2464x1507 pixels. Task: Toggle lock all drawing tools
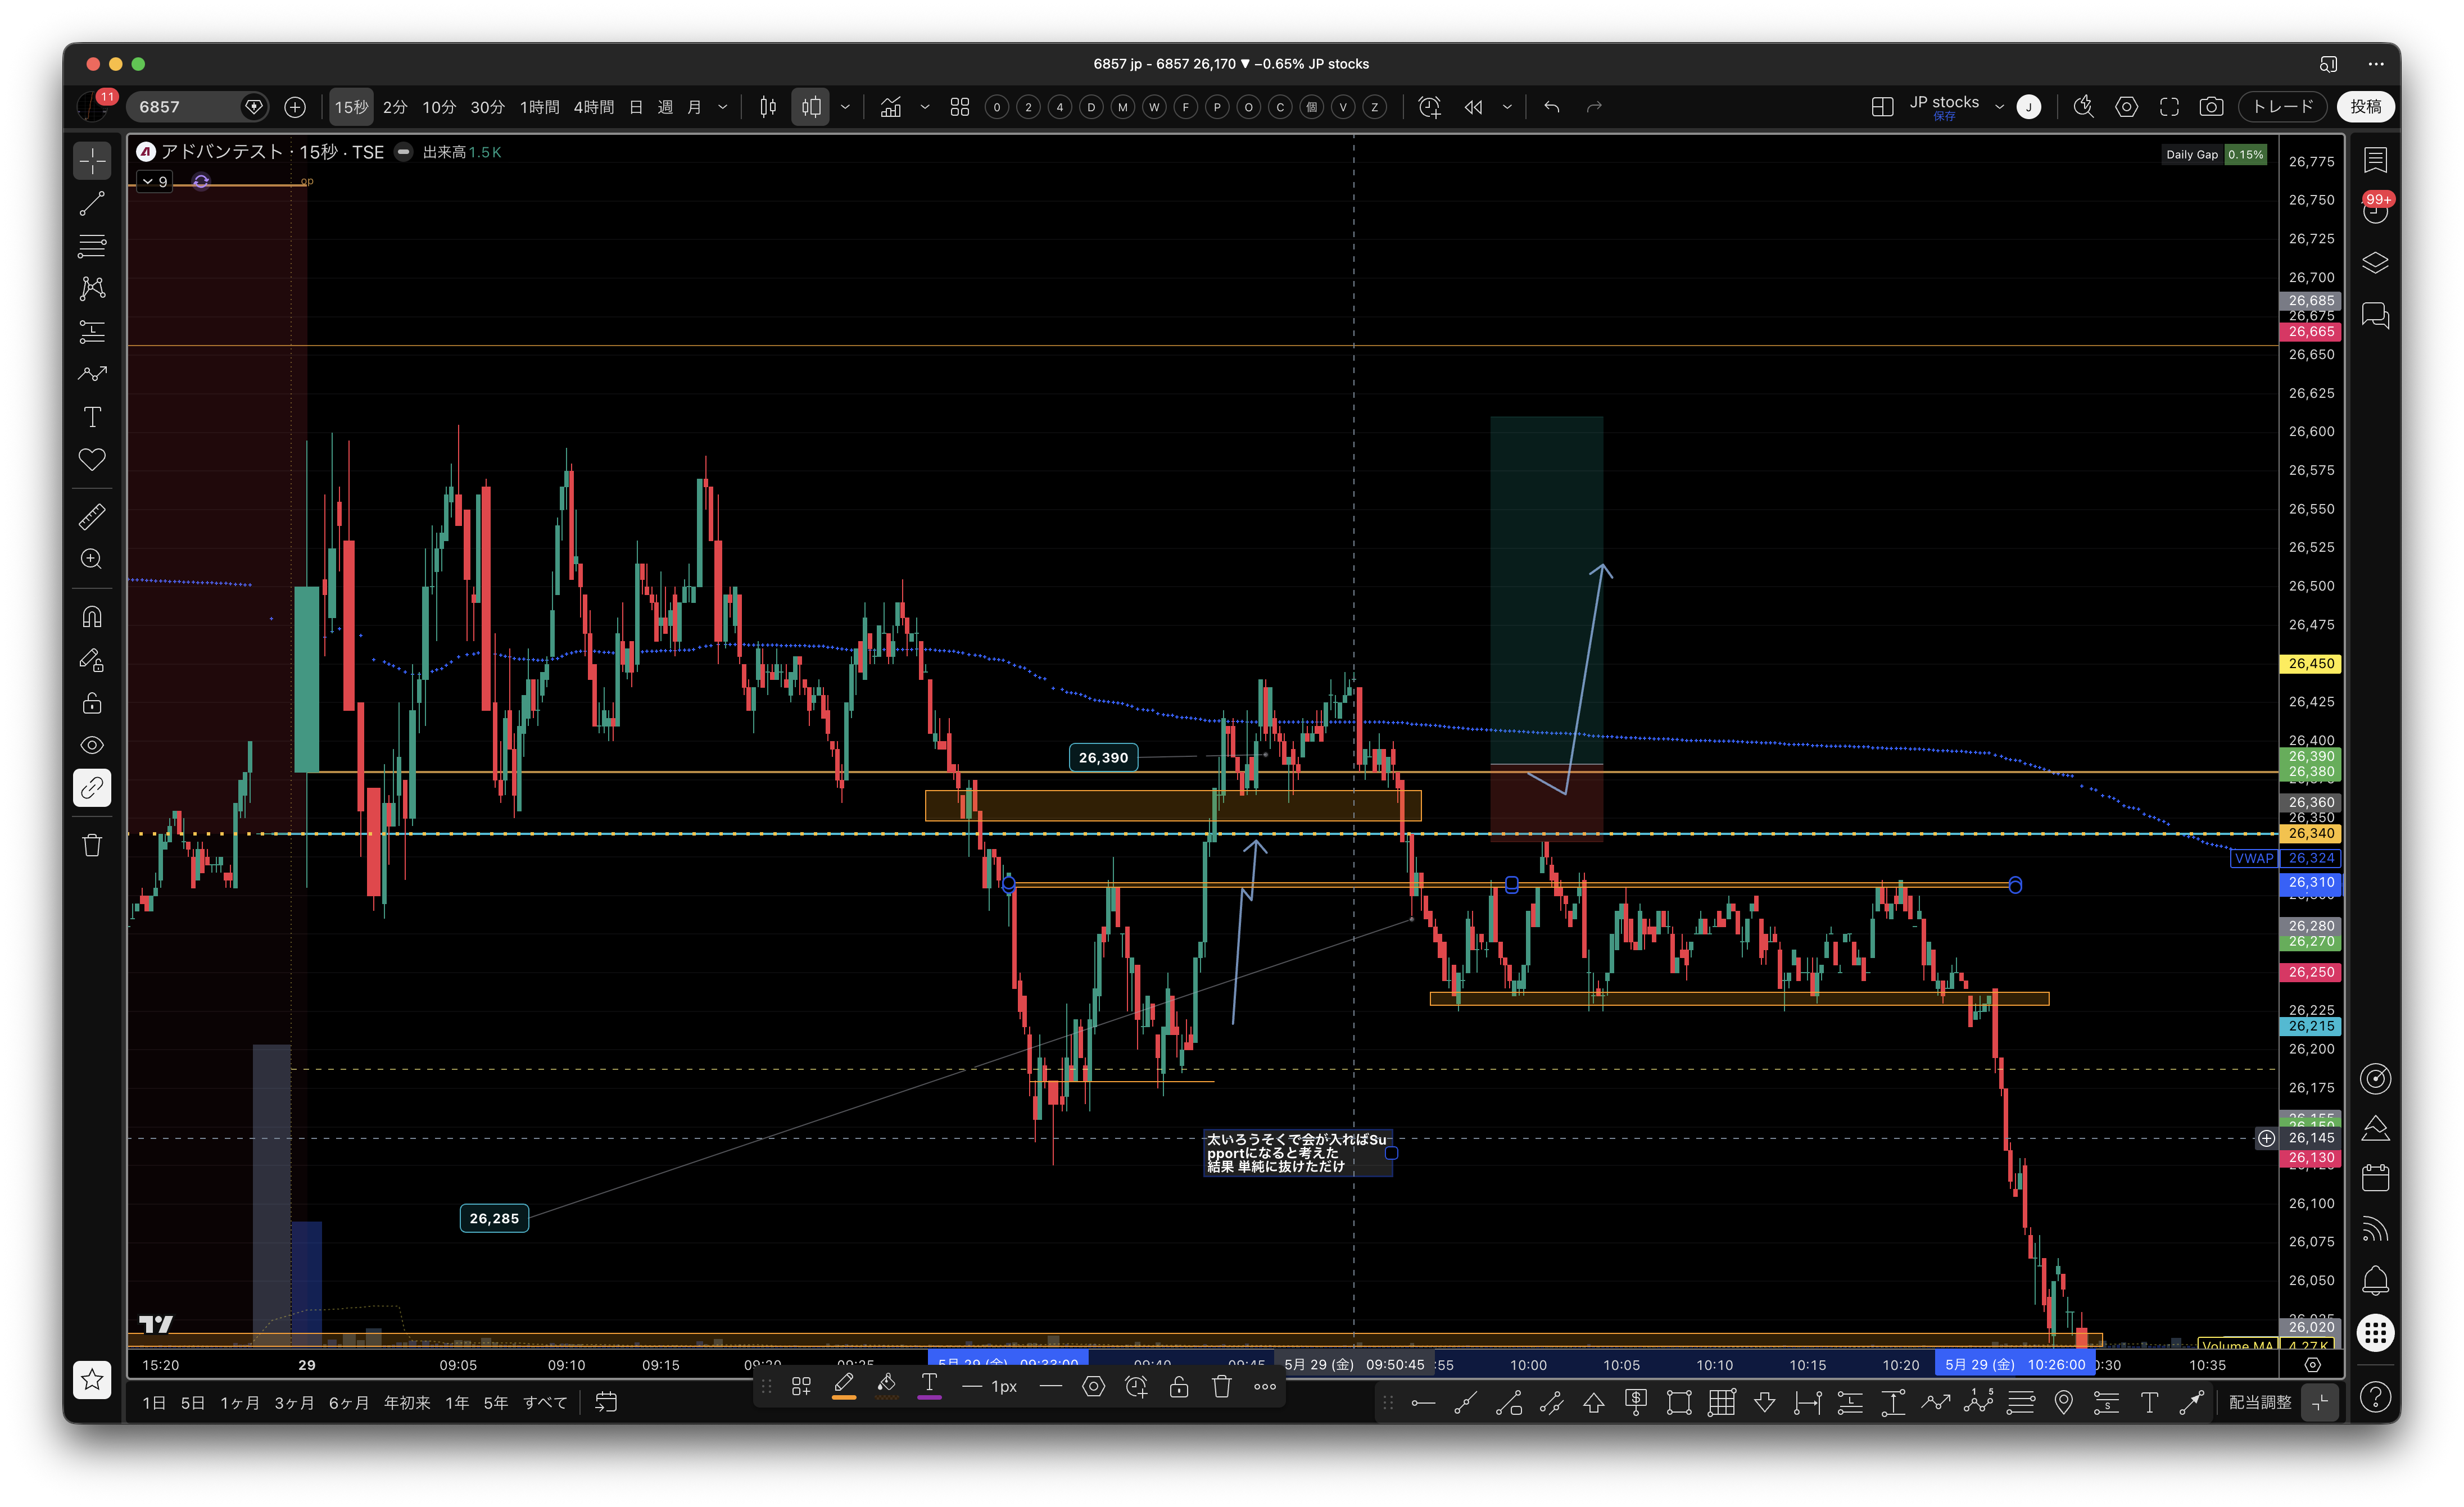[x=92, y=703]
